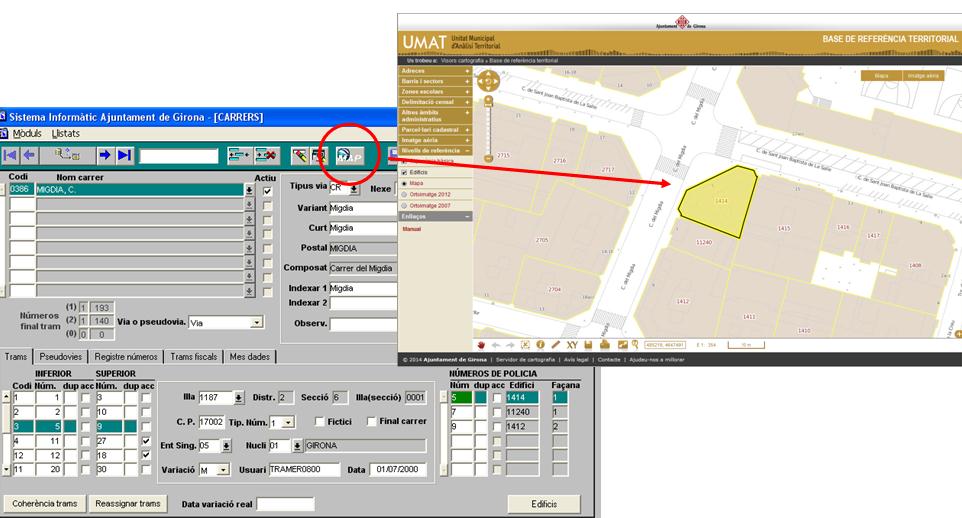
Task: Jump to last record in CARRERS toolbar
Action: click(125, 155)
